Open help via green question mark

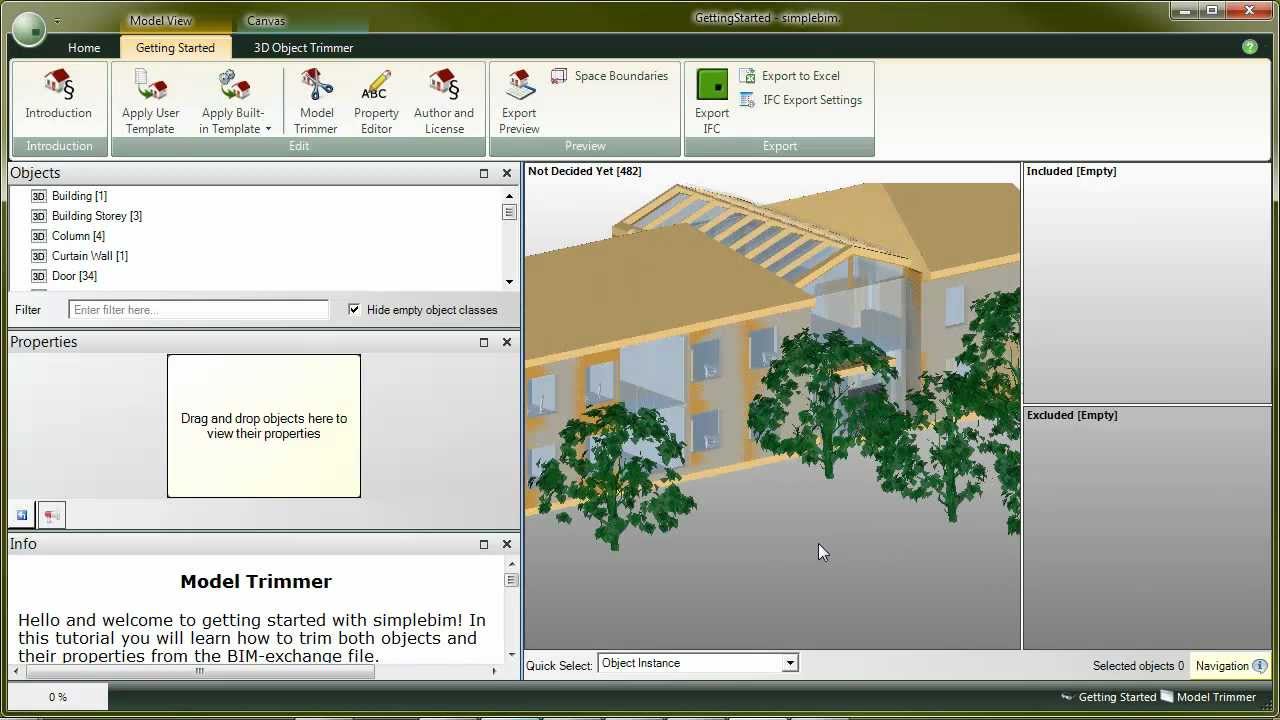tap(1250, 47)
